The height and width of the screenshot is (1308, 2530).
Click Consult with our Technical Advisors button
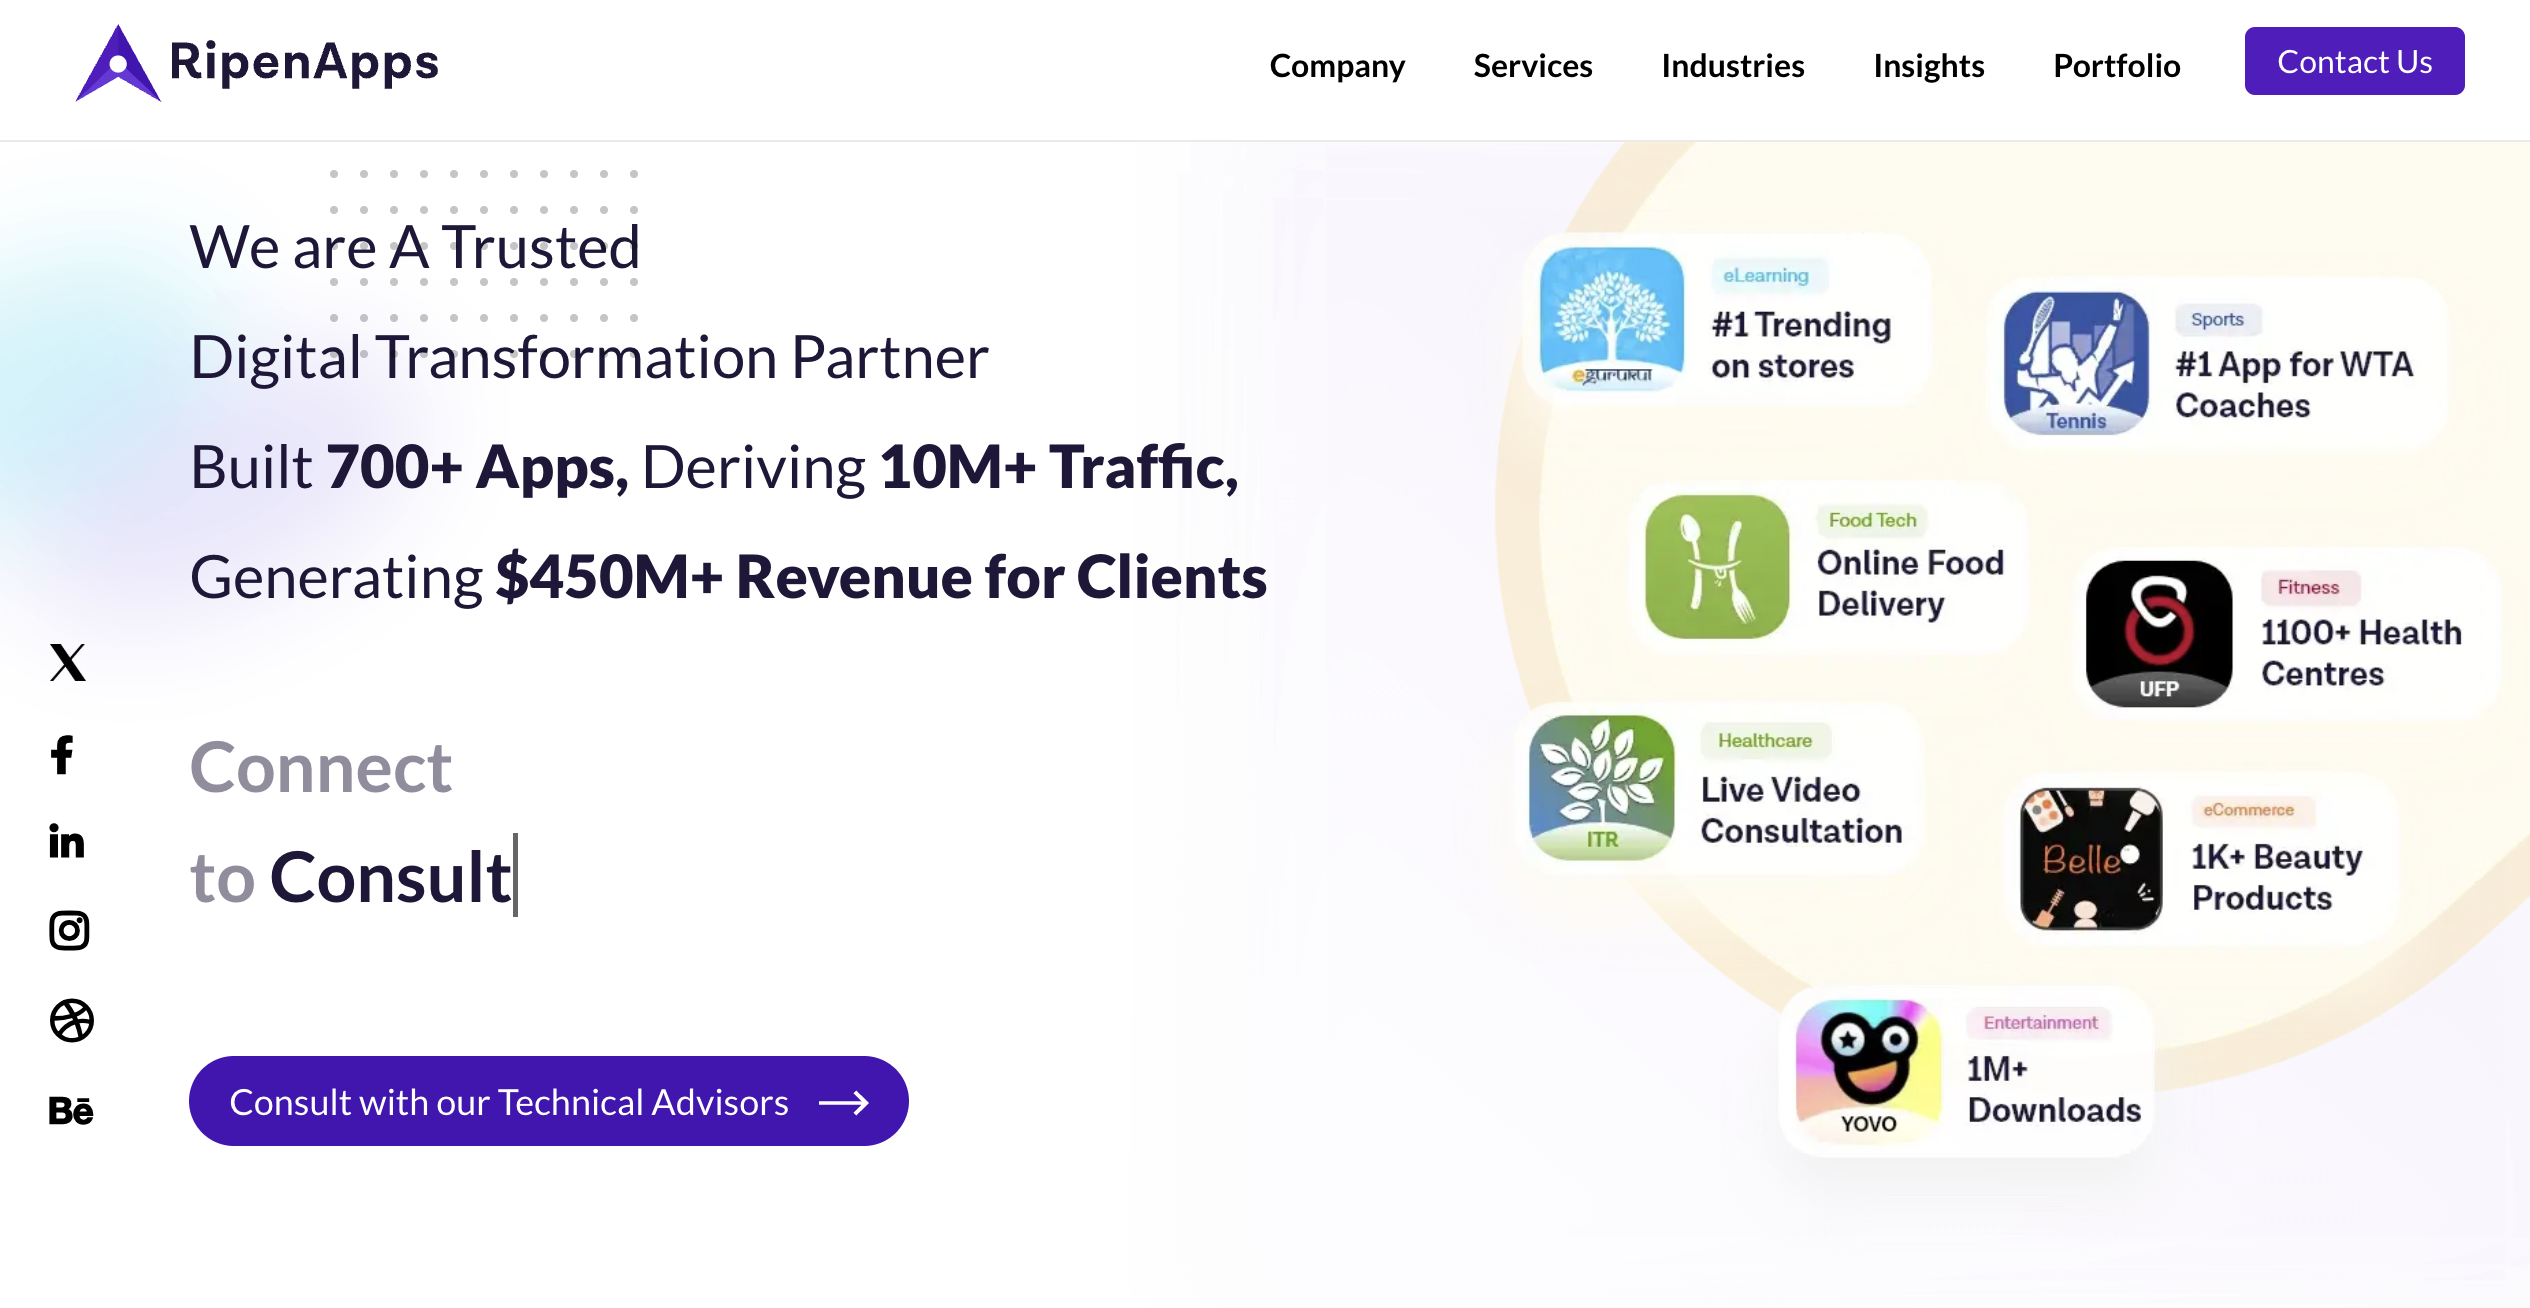pyautogui.click(x=548, y=1101)
